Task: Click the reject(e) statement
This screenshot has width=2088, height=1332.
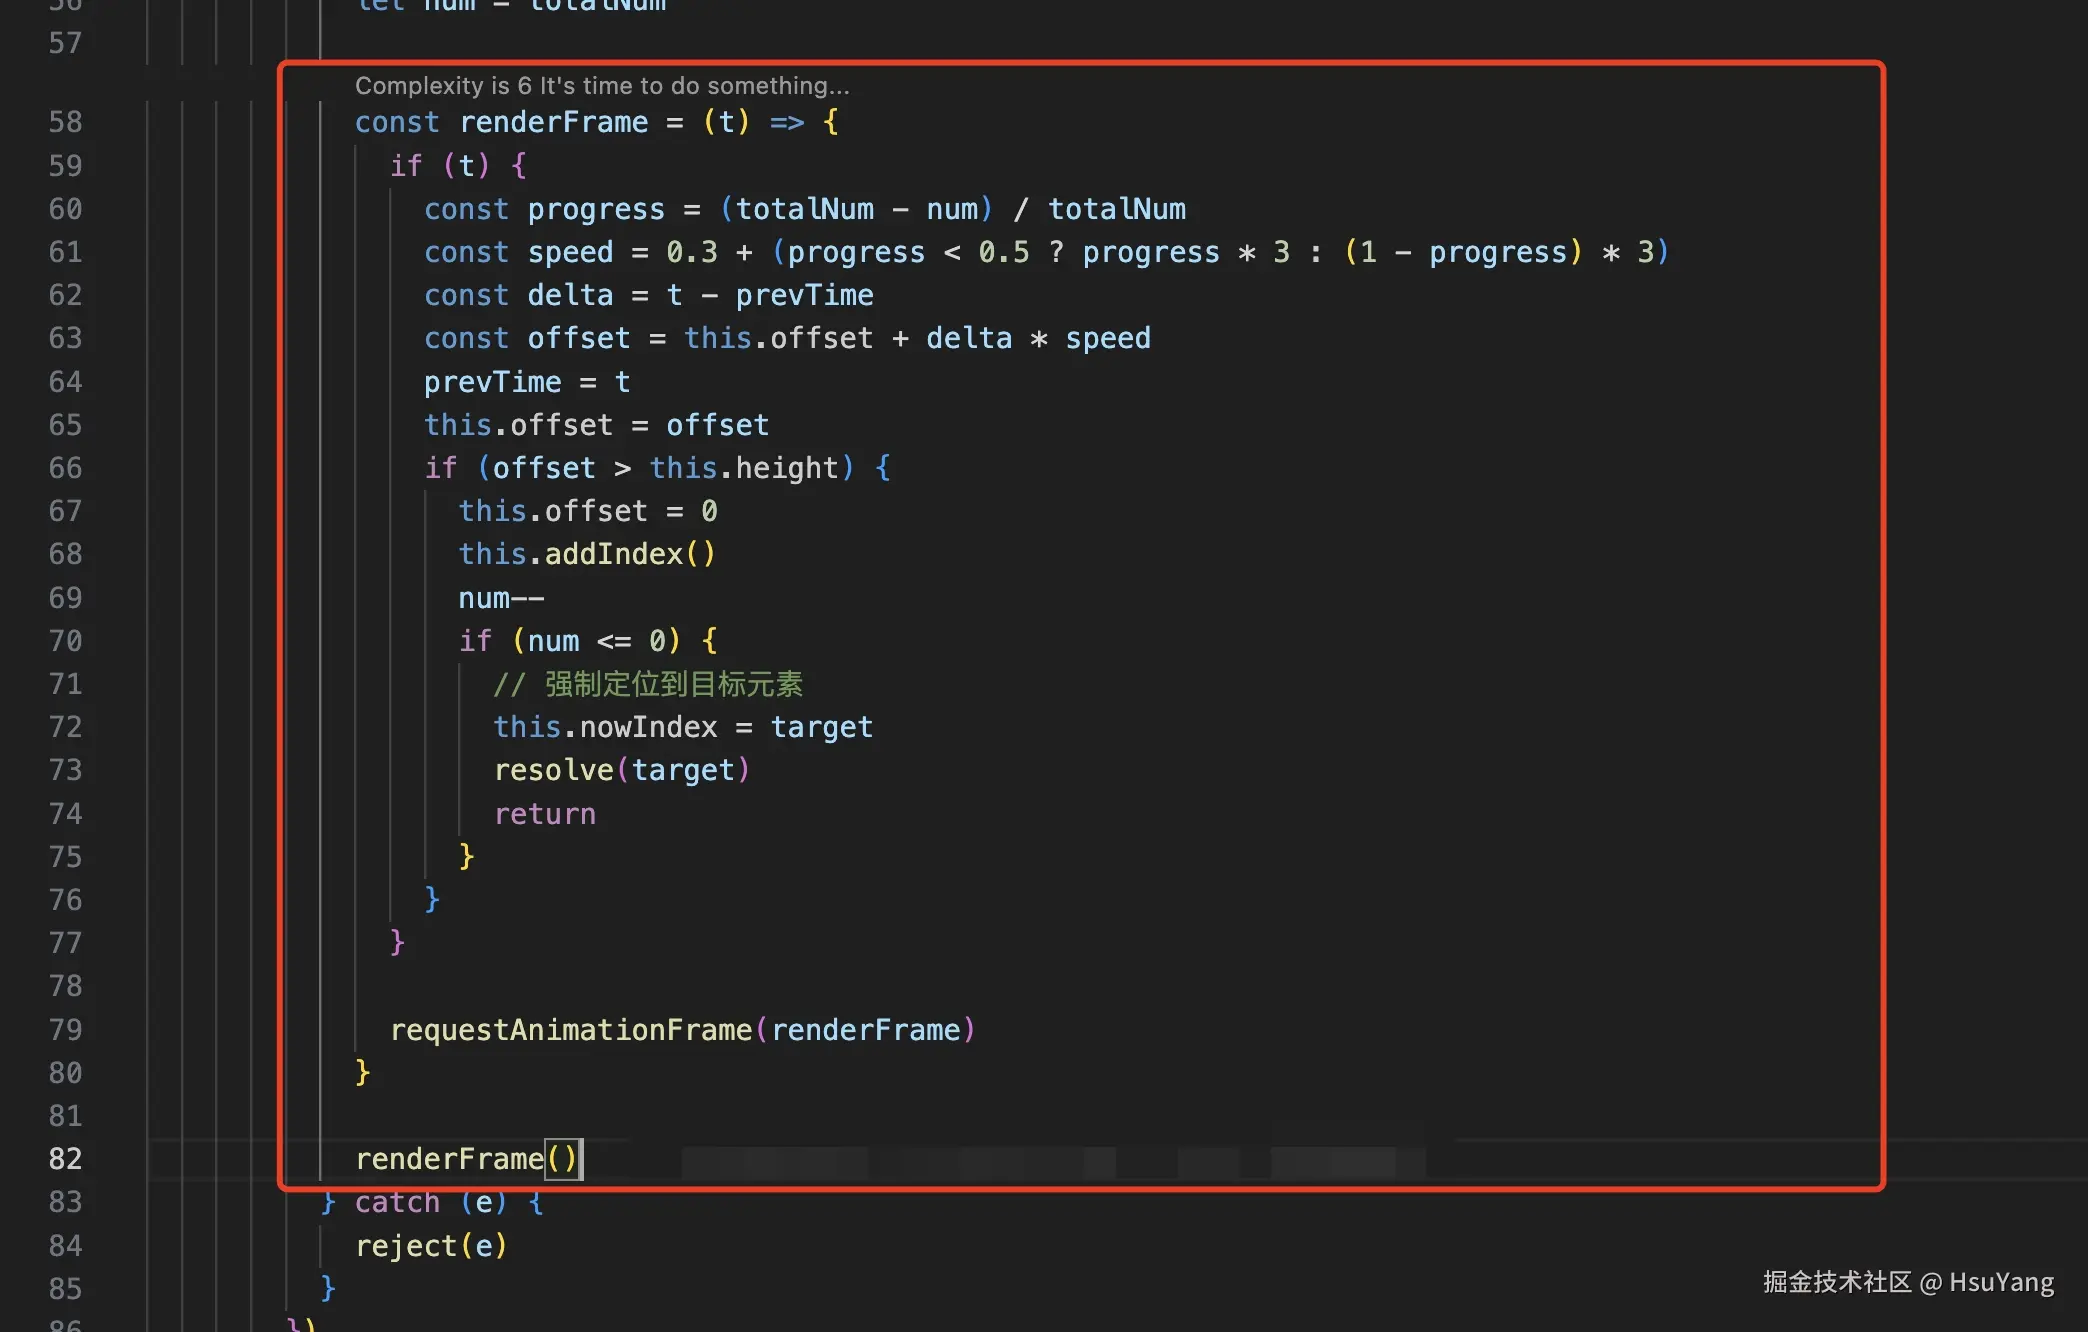Action: [x=431, y=1246]
